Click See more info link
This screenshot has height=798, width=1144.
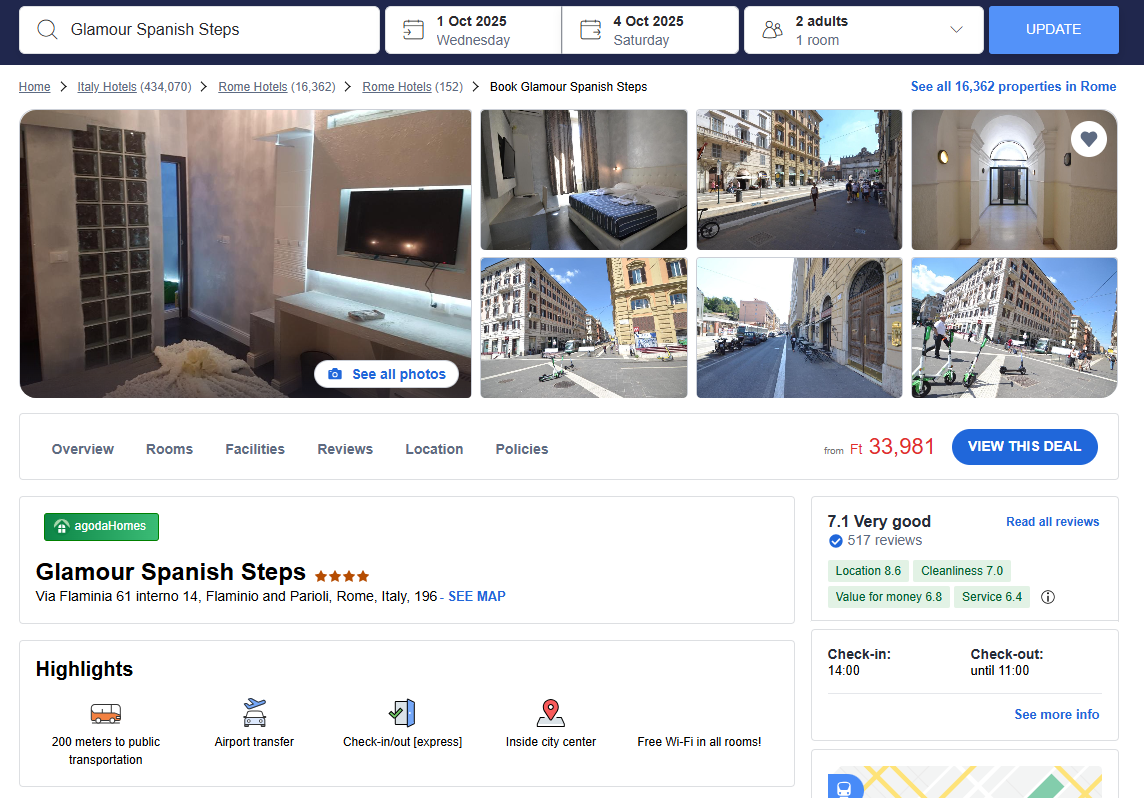click(1056, 714)
